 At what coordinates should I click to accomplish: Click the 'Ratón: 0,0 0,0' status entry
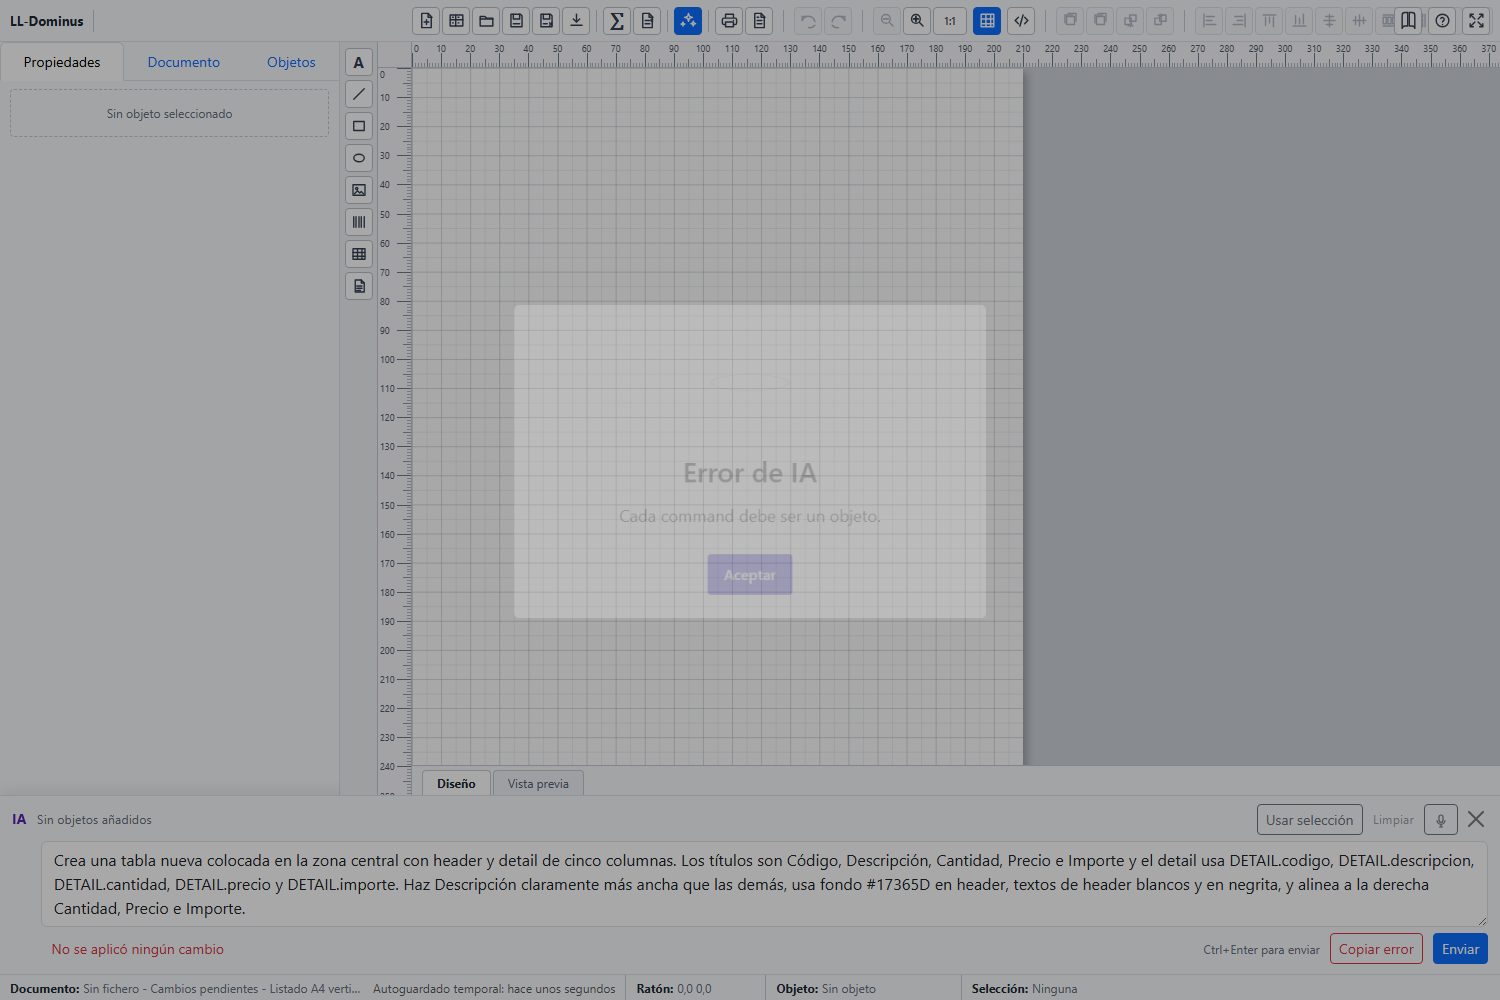click(x=674, y=988)
